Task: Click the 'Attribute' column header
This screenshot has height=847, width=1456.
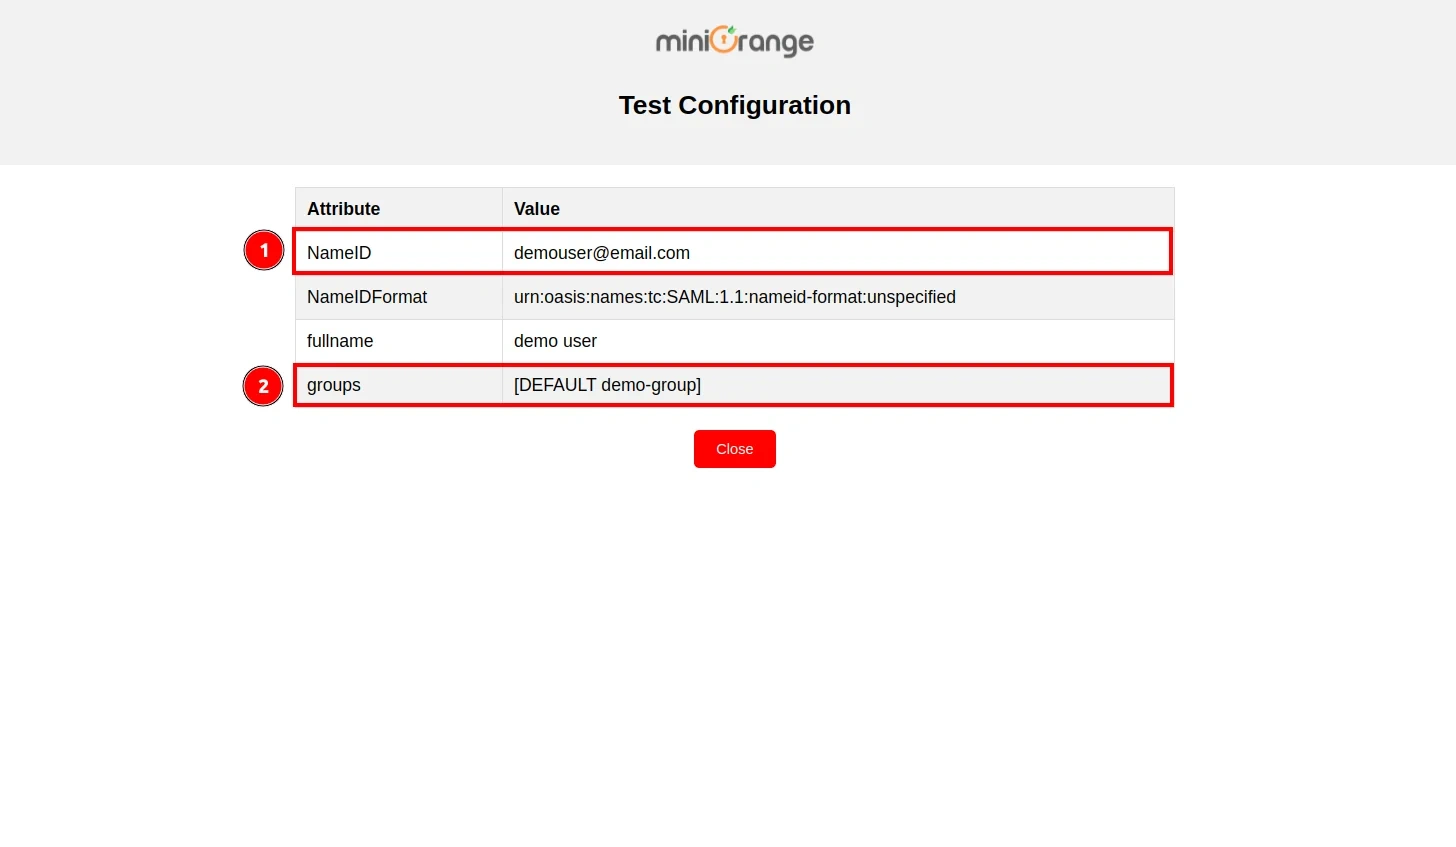Action: pyautogui.click(x=343, y=208)
